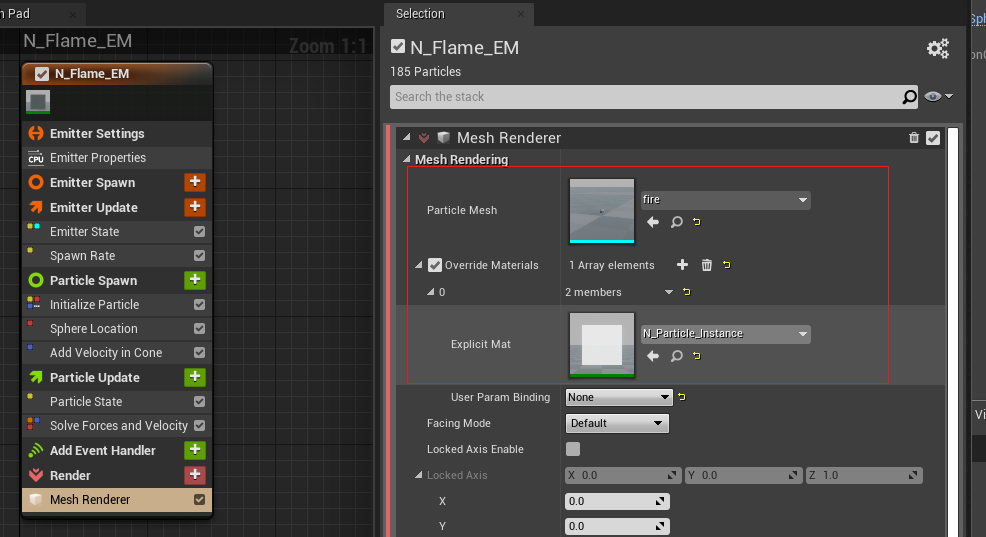Add module to Particle Update

[x=195, y=377]
